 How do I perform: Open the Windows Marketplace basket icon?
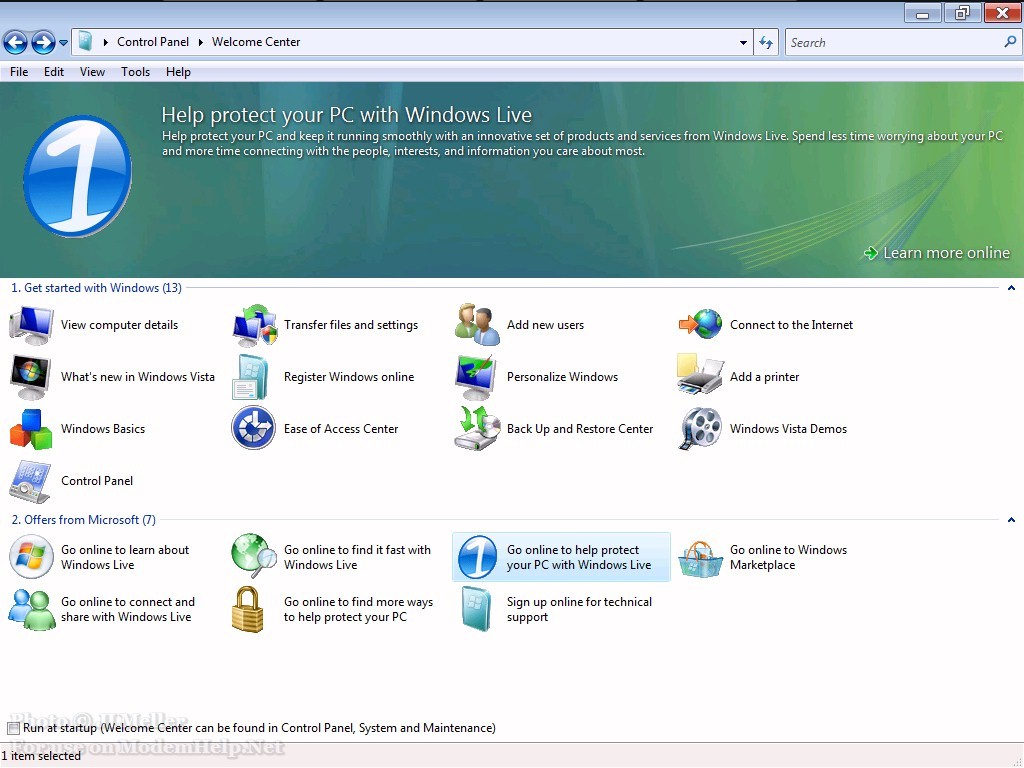(700, 558)
